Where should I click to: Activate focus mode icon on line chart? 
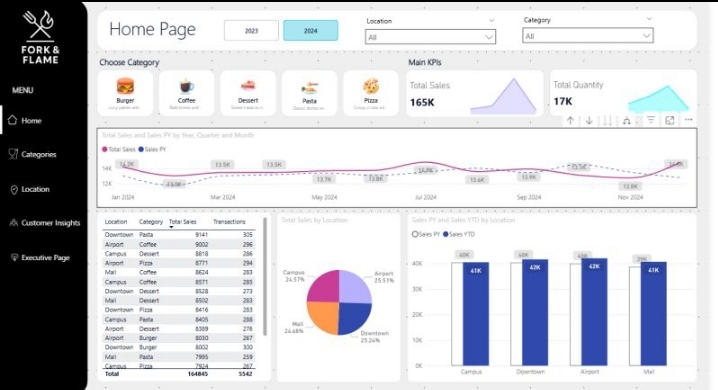pos(669,120)
